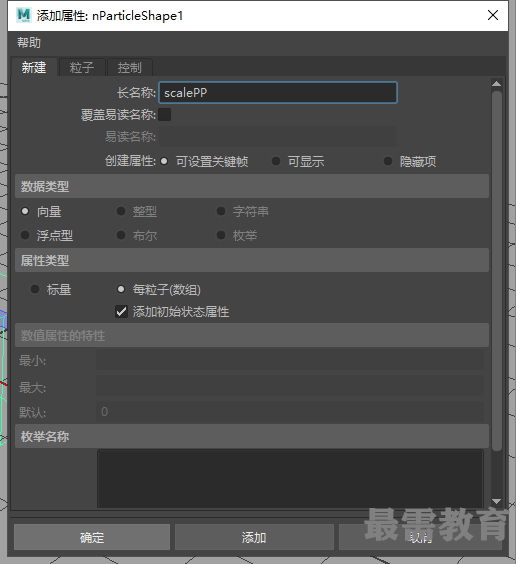Open the 帮助 menu
The height and width of the screenshot is (564, 516).
(29, 43)
